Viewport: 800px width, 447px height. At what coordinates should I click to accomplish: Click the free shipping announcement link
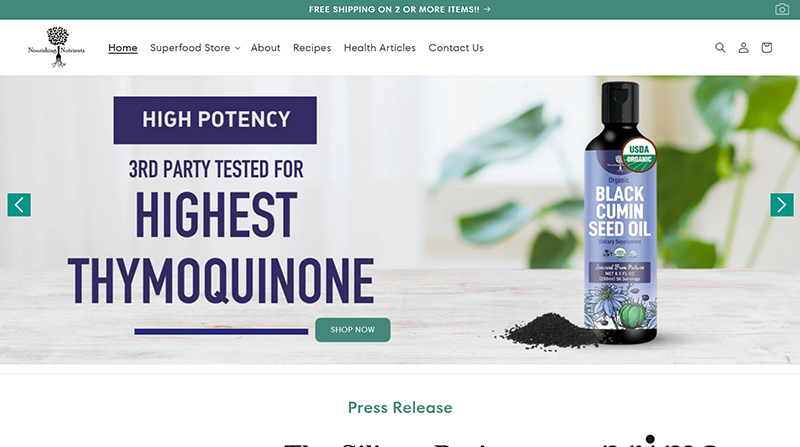pos(399,9)
